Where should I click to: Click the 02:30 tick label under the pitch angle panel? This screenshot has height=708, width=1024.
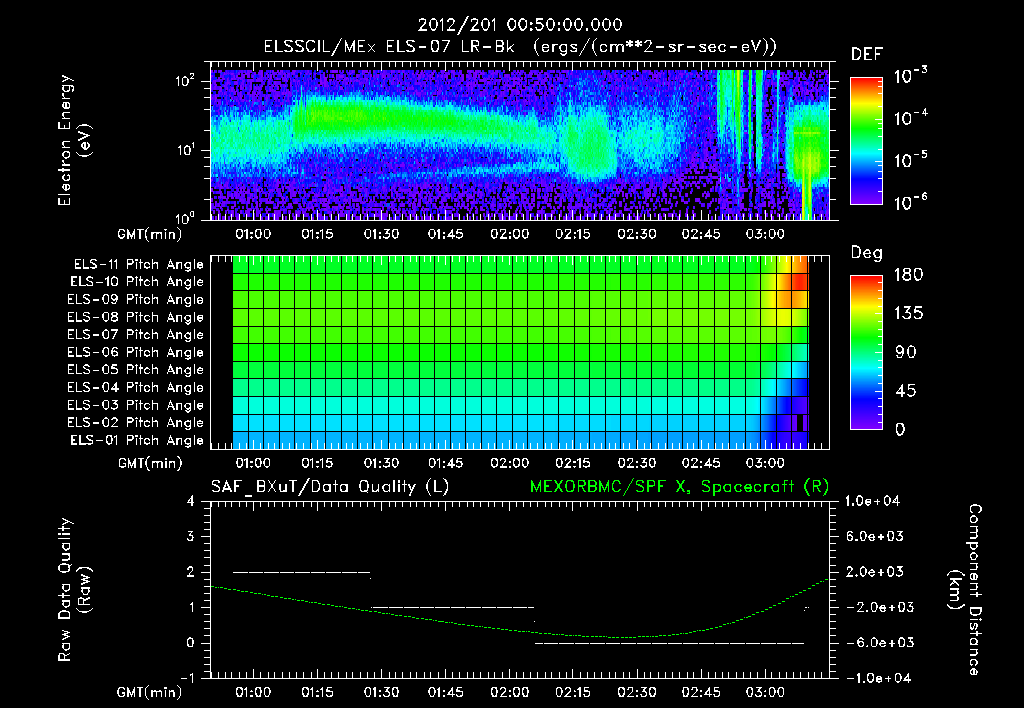pos(637,463)
